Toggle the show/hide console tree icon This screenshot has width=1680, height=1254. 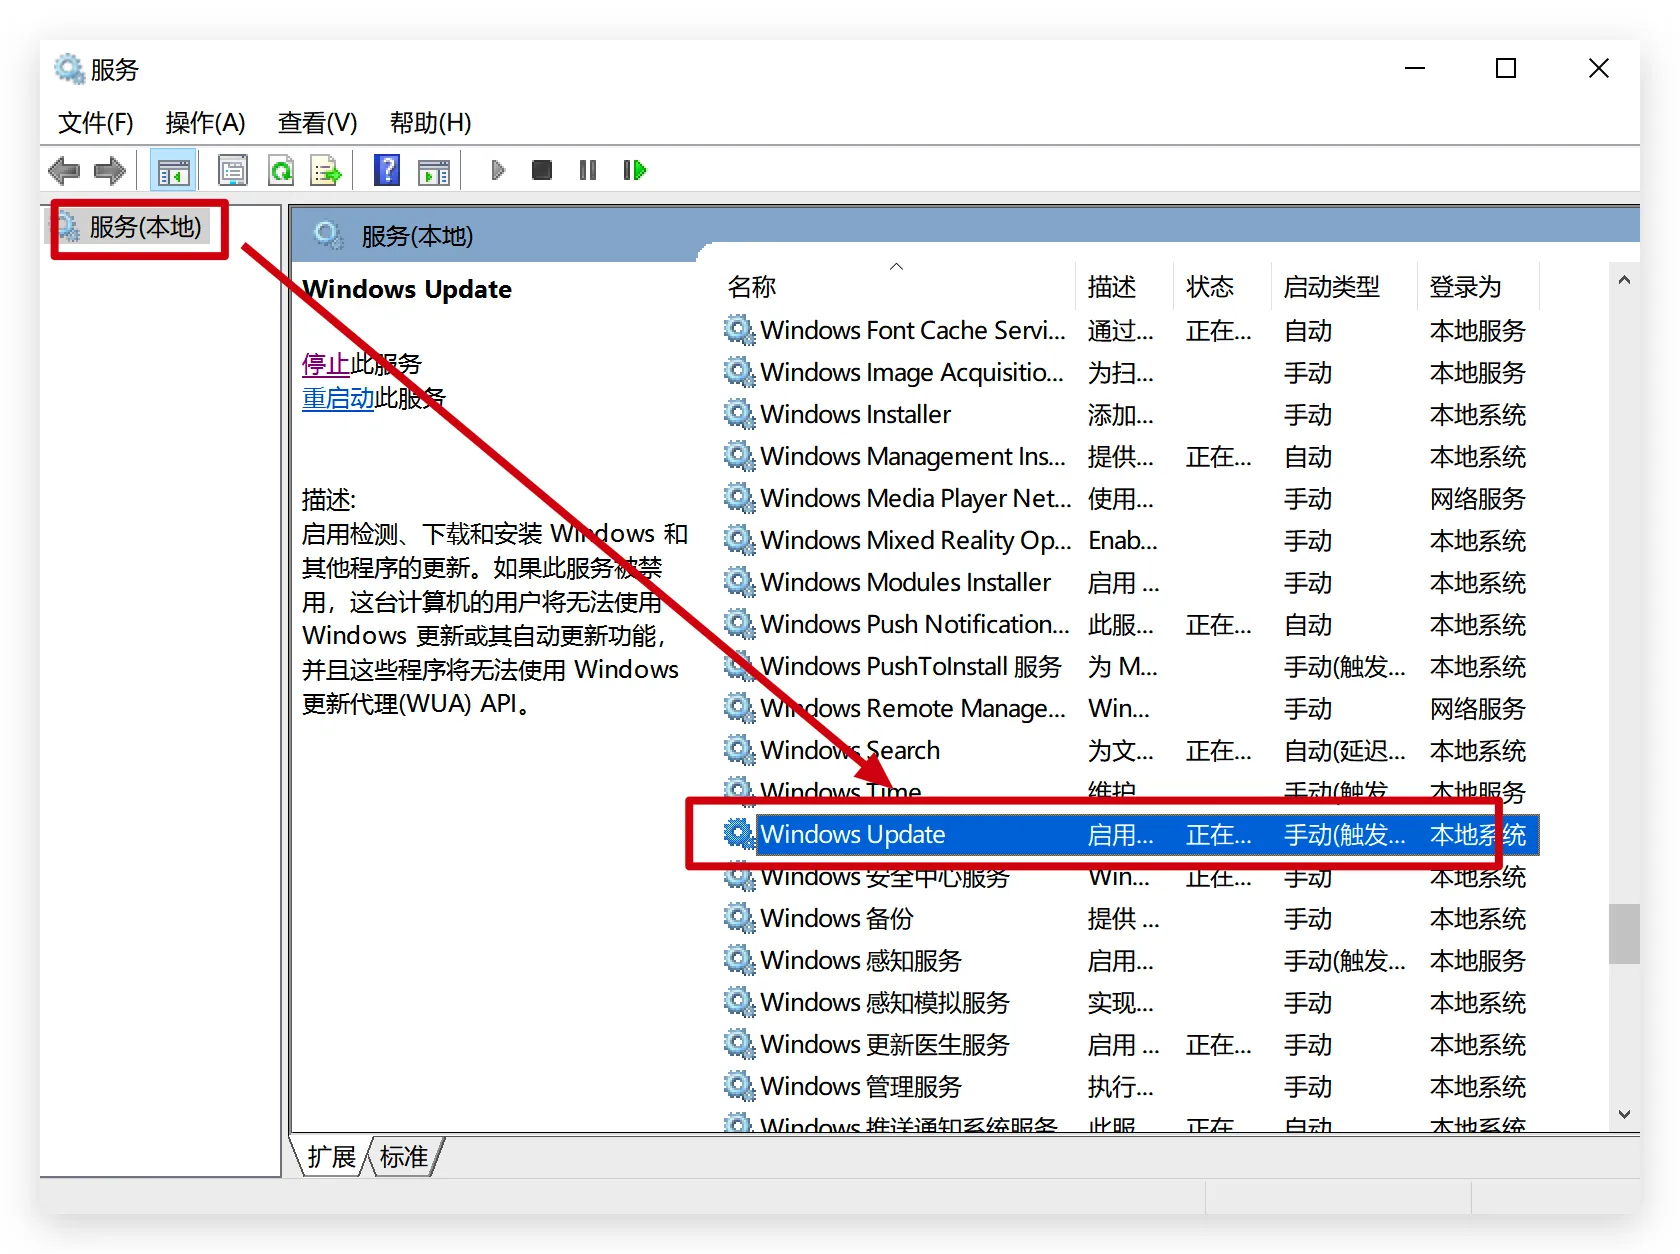tap(173, 171)
